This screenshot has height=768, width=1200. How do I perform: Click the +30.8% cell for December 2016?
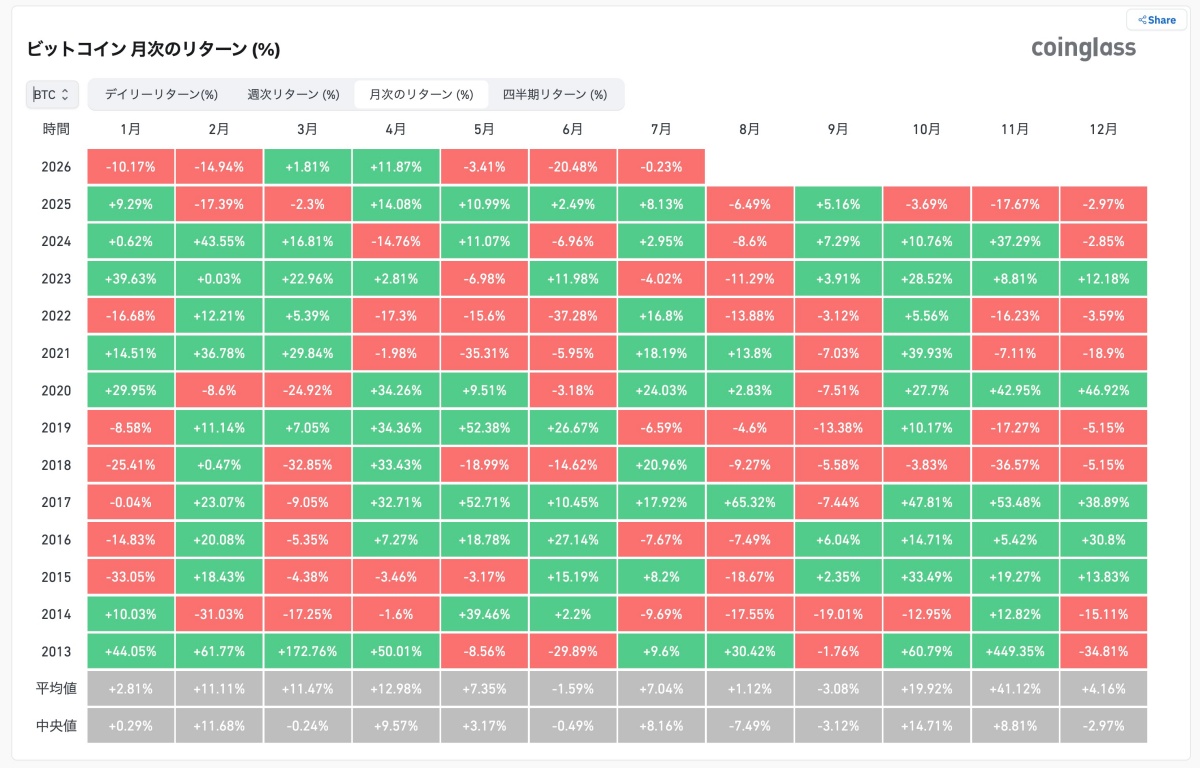[x=1104, y=539]
